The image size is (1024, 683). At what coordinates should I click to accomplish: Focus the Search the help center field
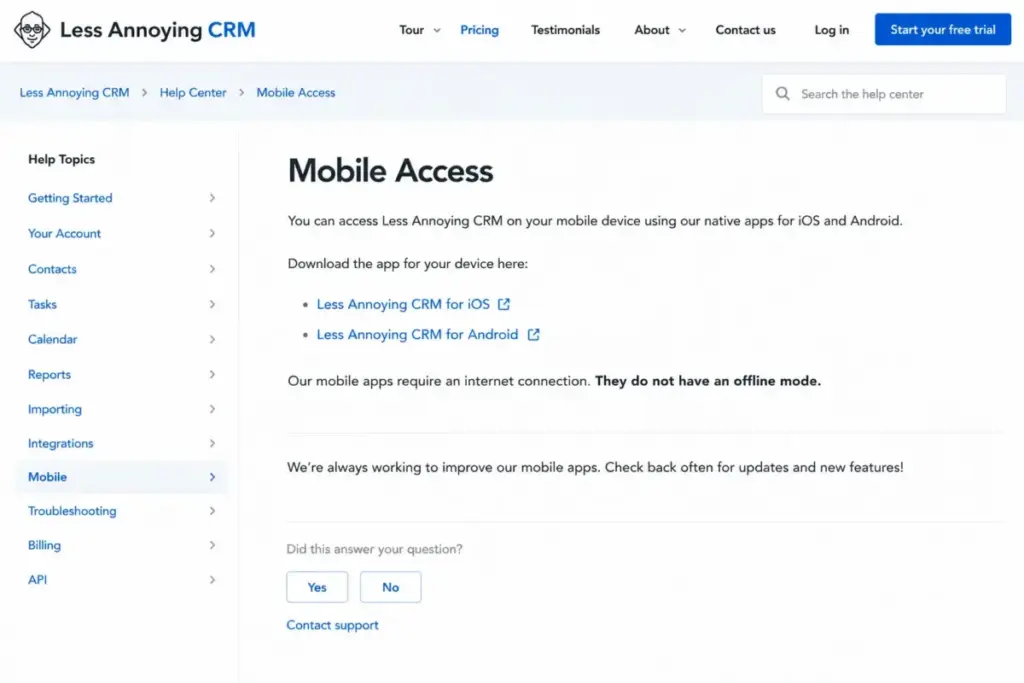[x=884, y=94]
